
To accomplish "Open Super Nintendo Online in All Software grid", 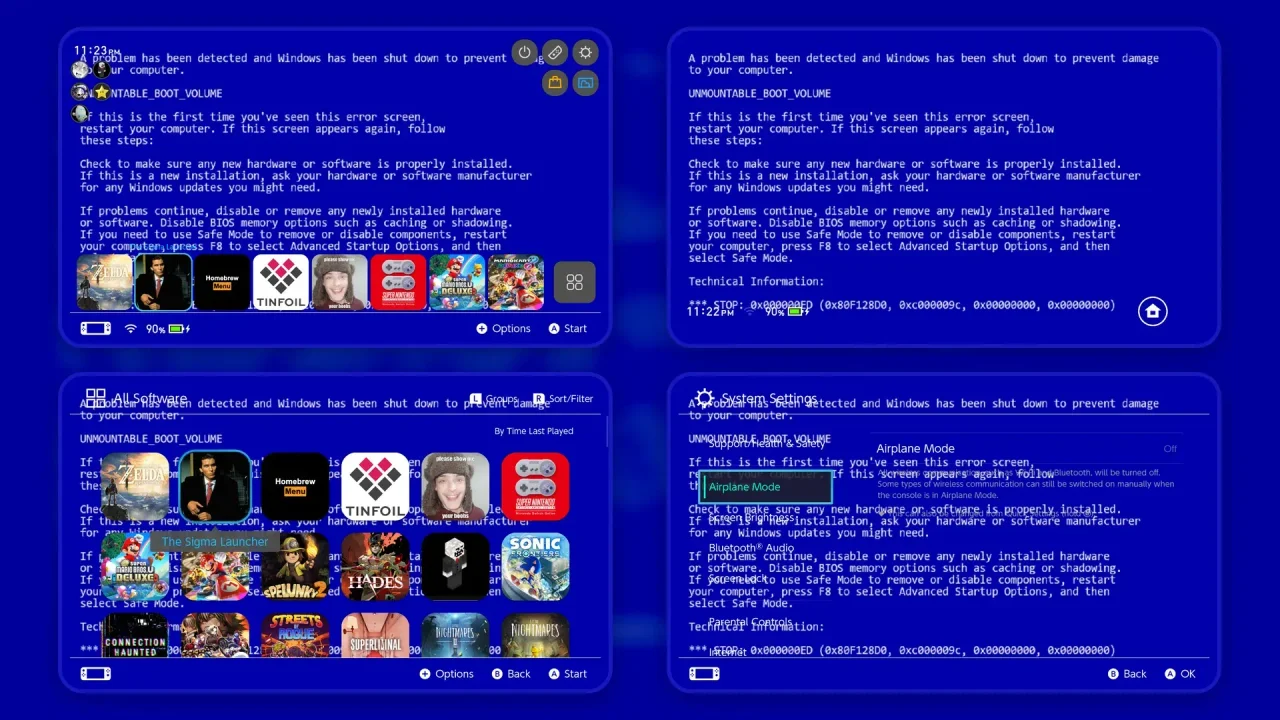I will coord(535,487).
